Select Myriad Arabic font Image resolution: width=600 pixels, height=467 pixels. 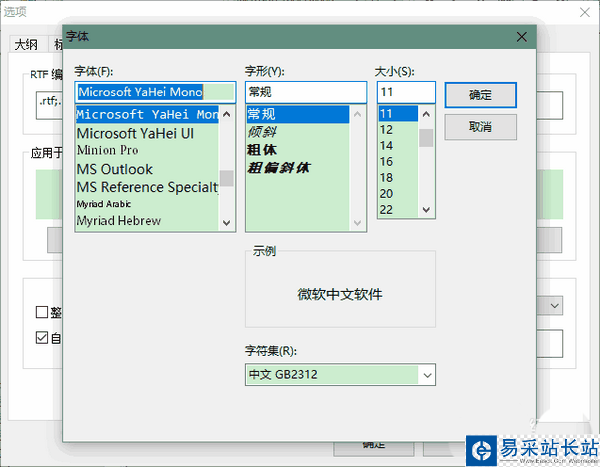pyautogui.click(x=147, y=204)
